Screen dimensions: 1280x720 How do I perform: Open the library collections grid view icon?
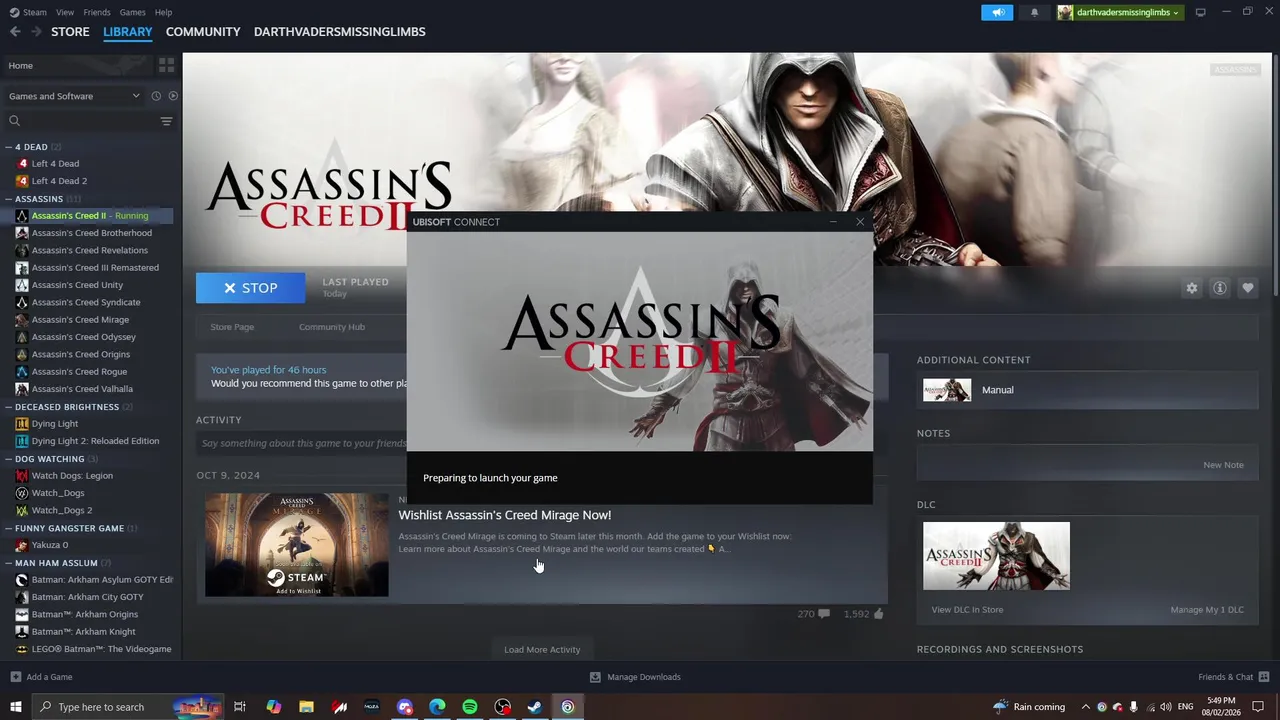coord(166,65)
